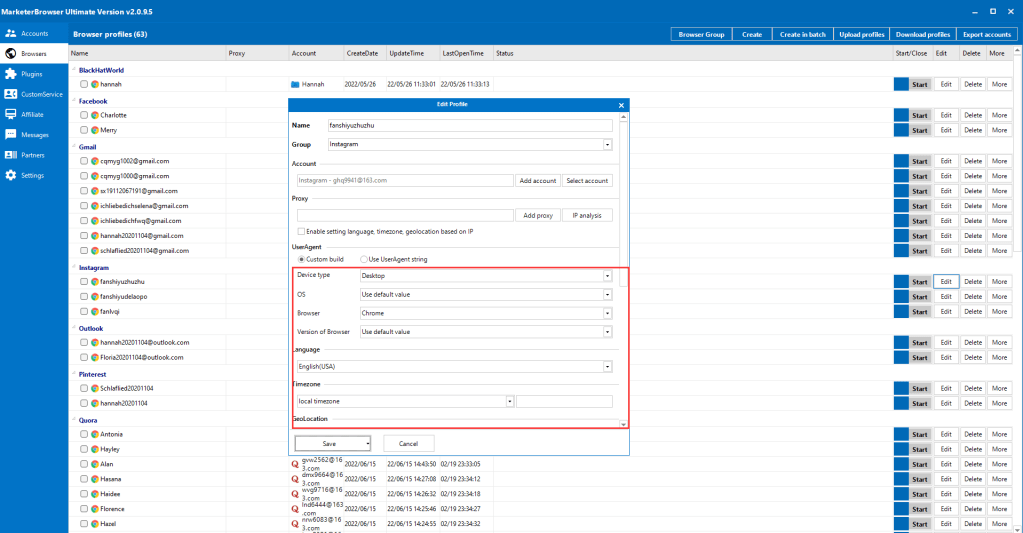Click the Plugins puzzle icon in sidebar

(12, 74)
